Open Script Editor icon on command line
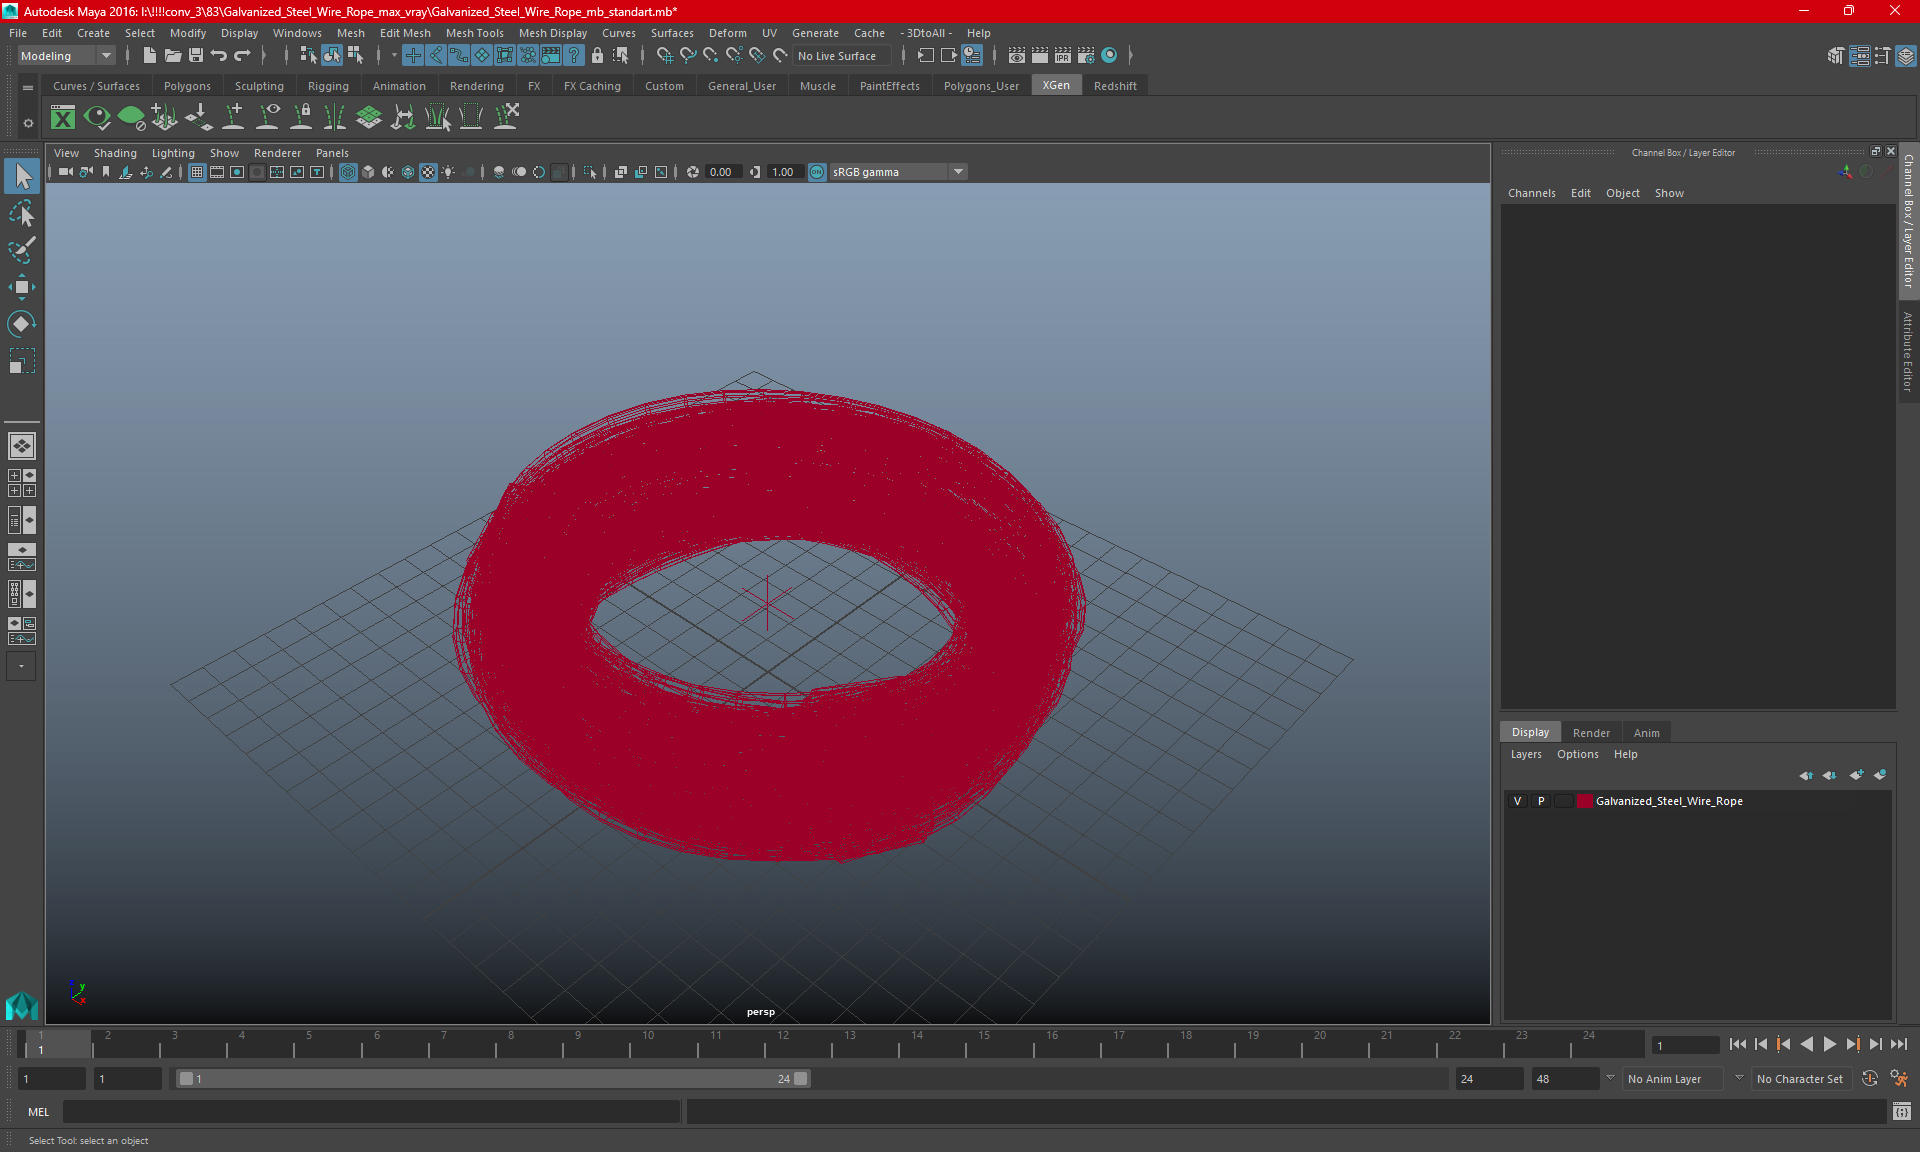 [x=1902, y=1111]
